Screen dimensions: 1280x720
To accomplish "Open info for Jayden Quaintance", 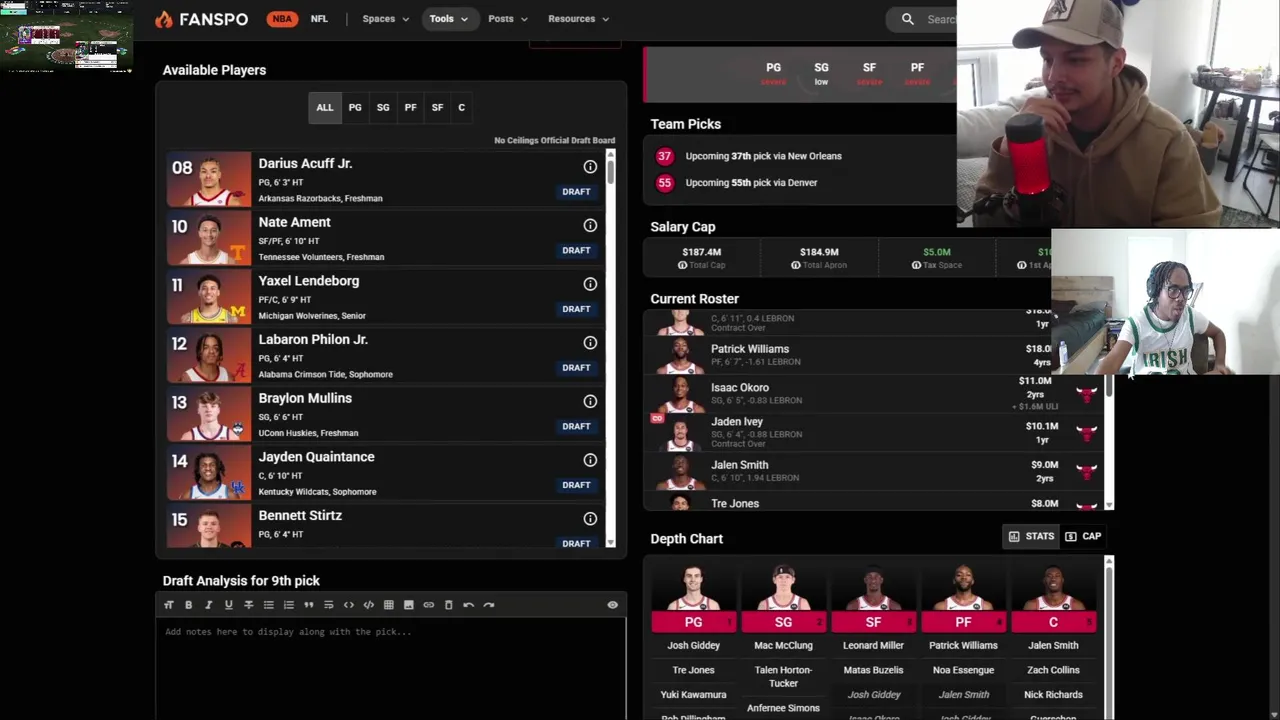I will coord(590,460).
